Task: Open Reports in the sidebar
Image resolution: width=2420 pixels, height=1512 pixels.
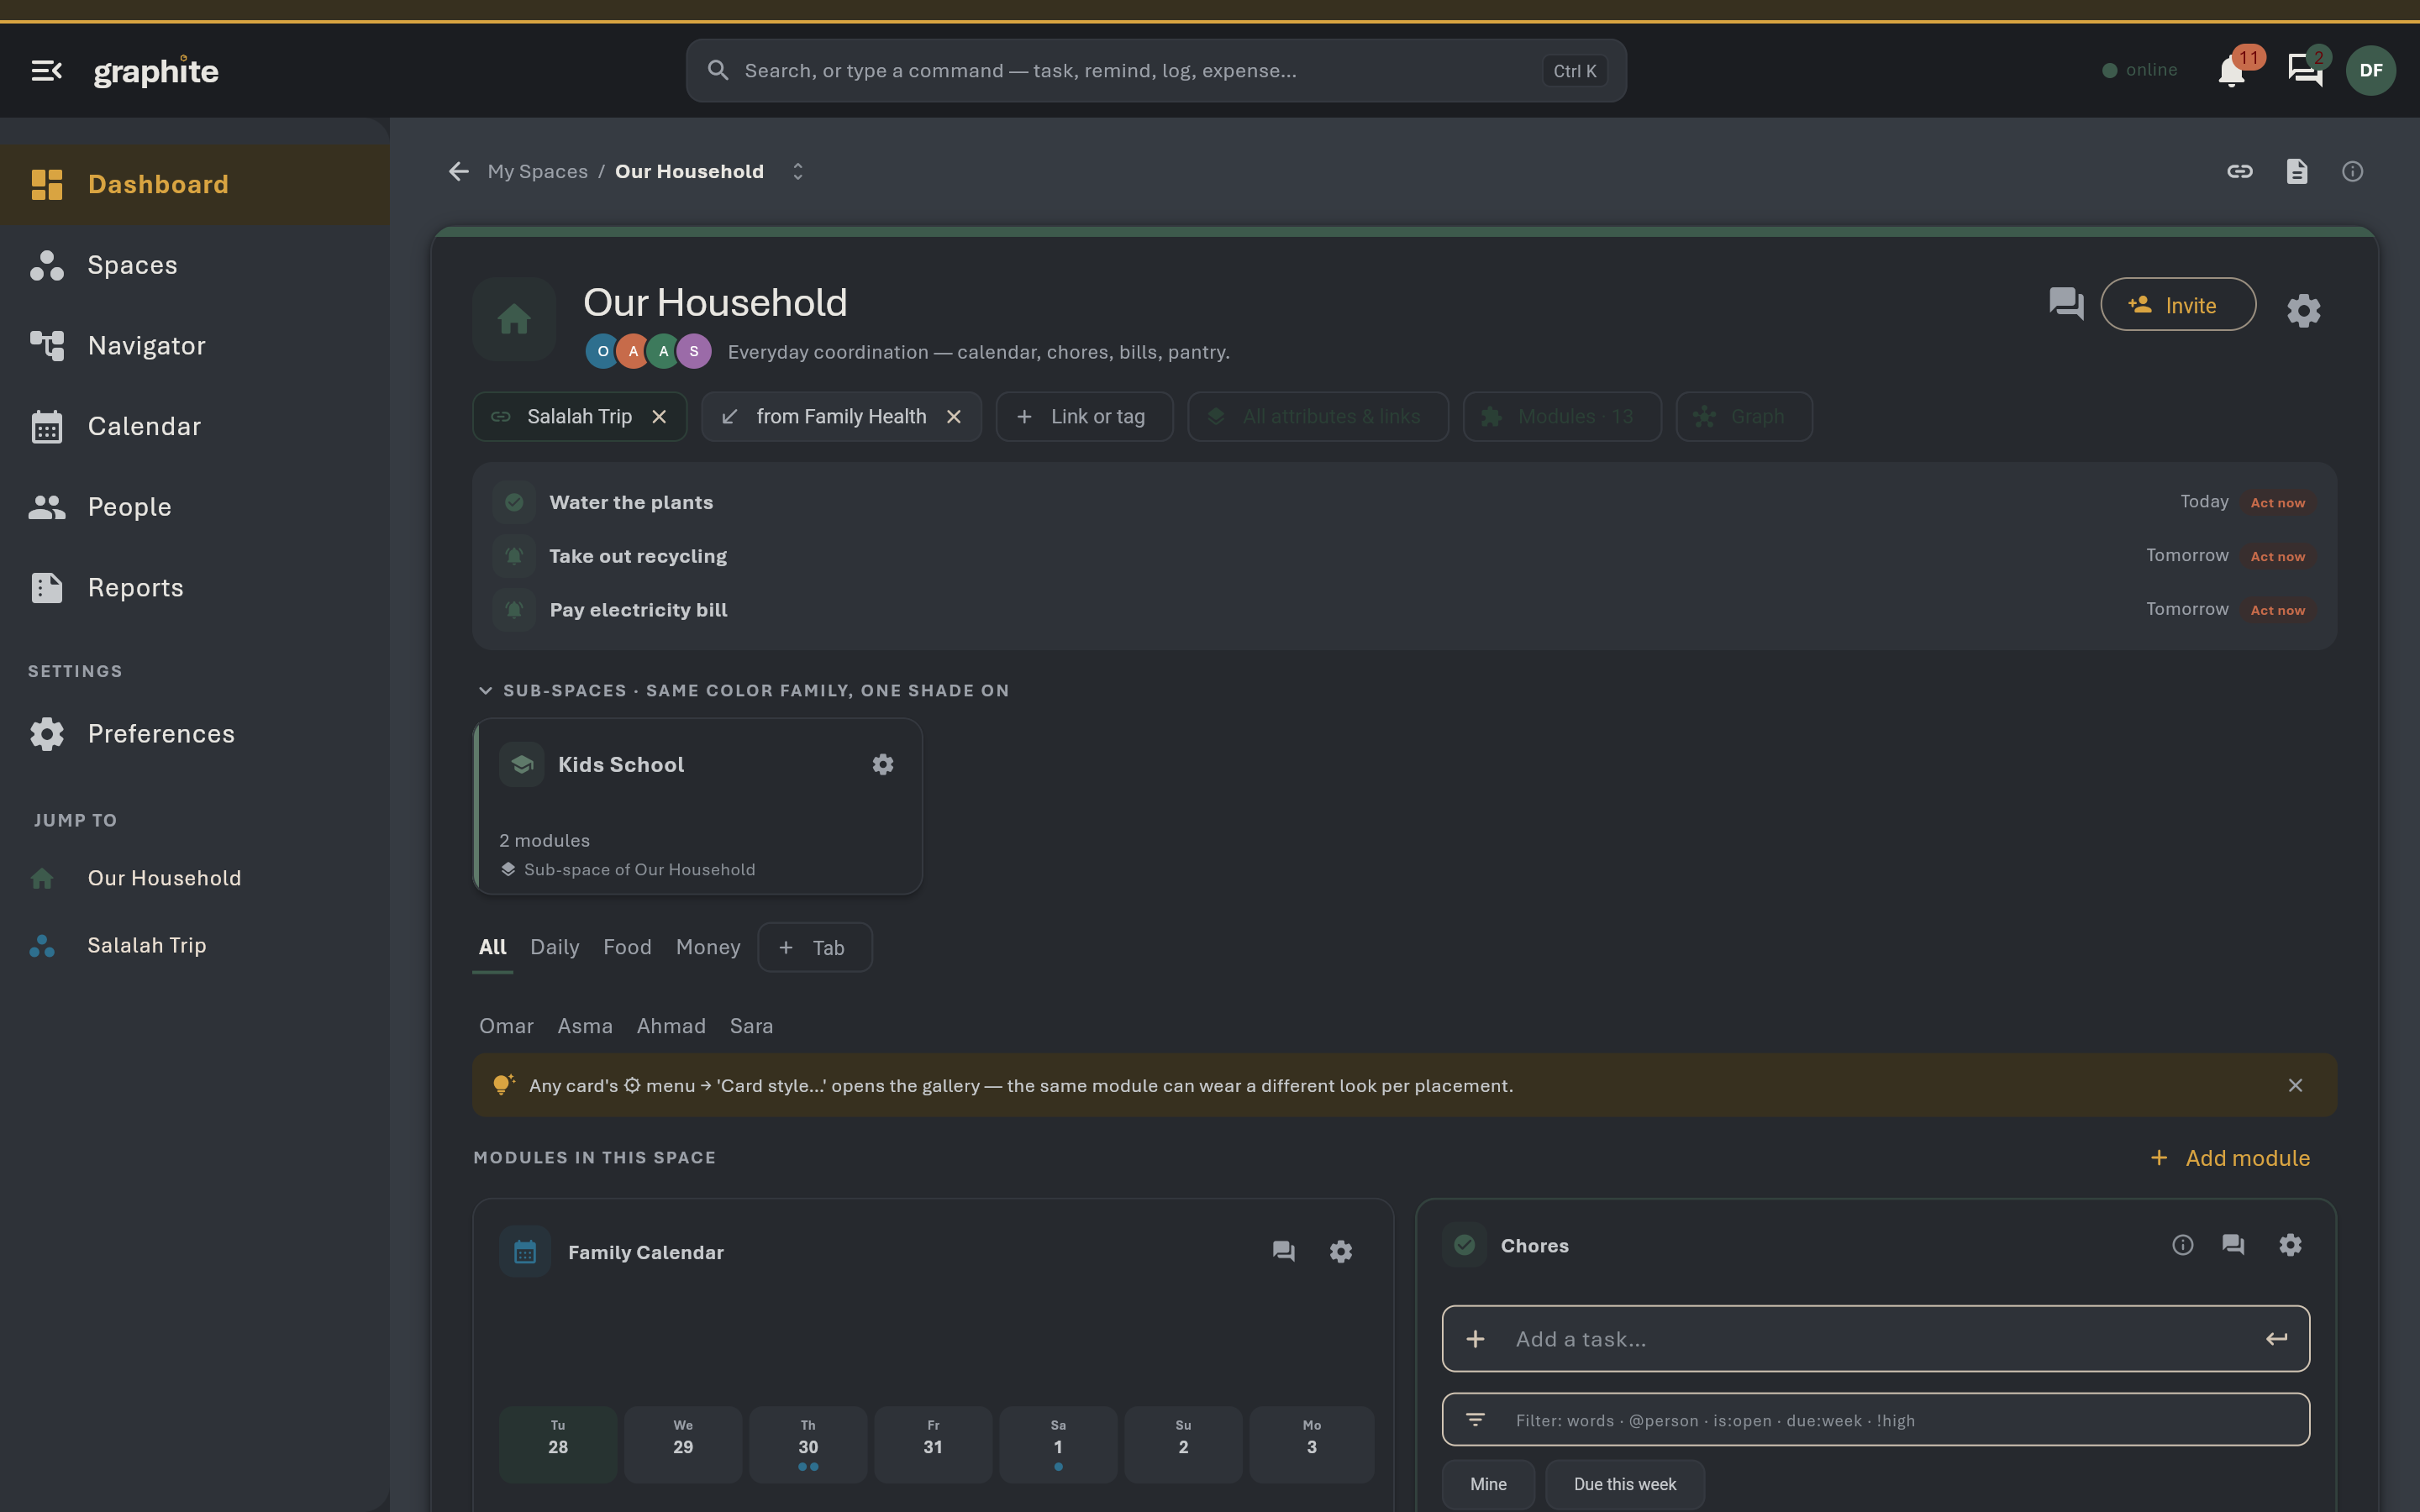Action: point(195,588)
